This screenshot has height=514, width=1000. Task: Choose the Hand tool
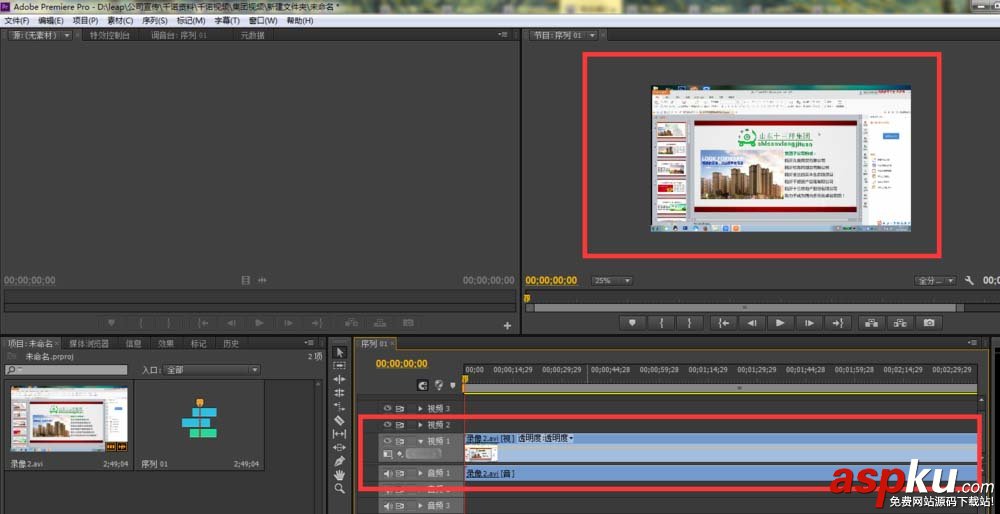pyautogui.click(x=339, y=475)
